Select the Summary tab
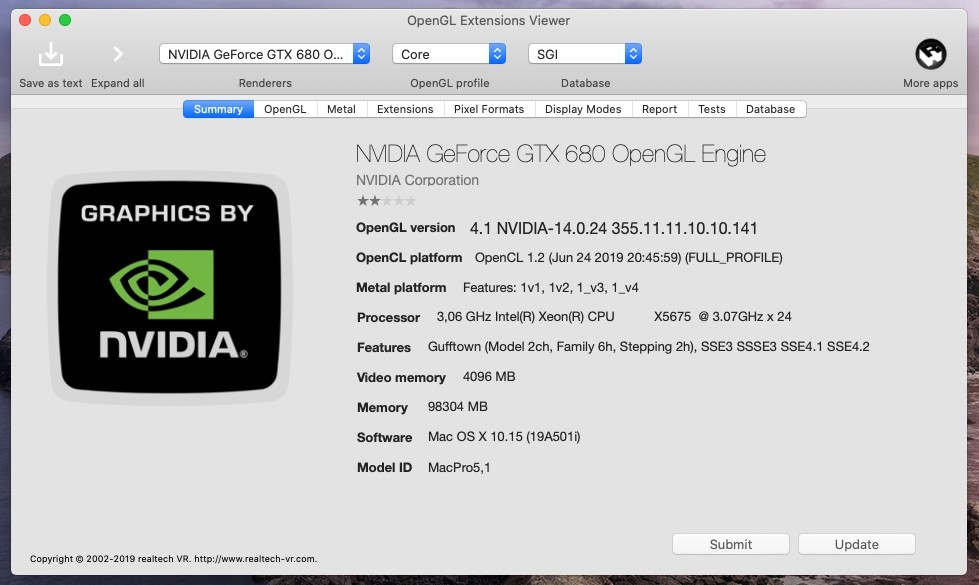The height and width of the screenshot is (585, 979). [x=218, y=109]
